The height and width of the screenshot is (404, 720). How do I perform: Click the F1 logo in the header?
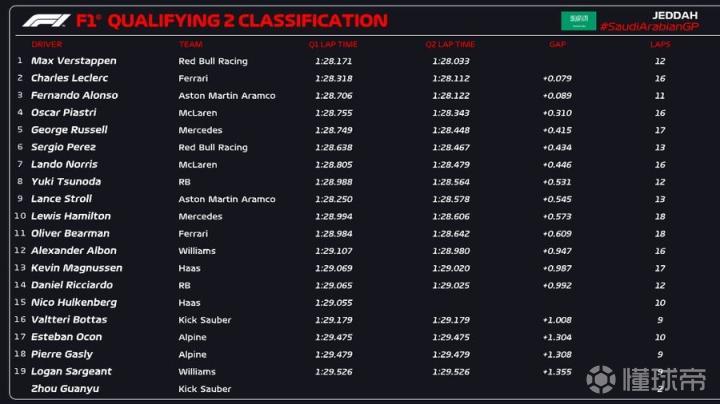tap(45, 20)
